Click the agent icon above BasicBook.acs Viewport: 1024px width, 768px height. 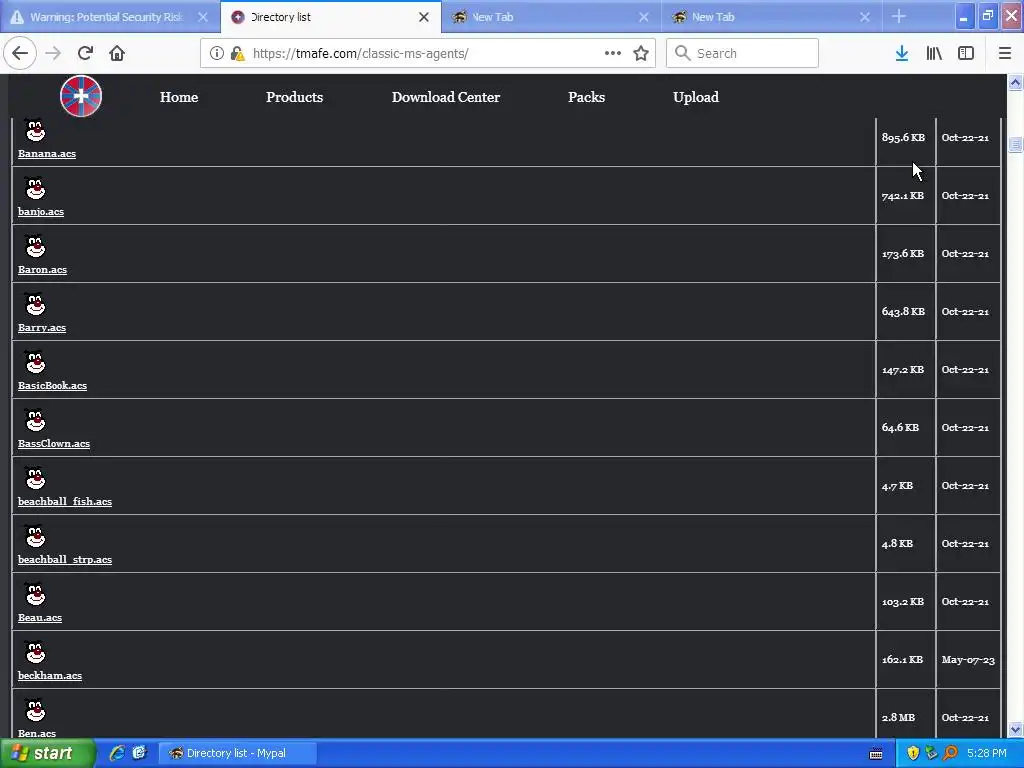(x=35, y=362)
